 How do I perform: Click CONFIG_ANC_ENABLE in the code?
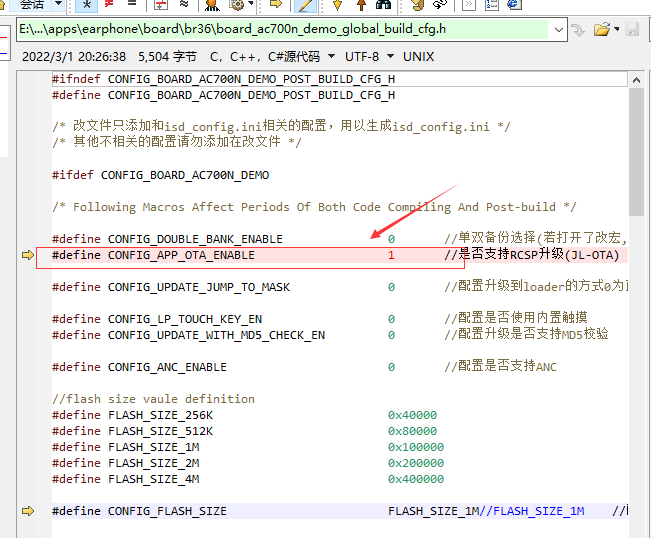(x=167, y=367)
